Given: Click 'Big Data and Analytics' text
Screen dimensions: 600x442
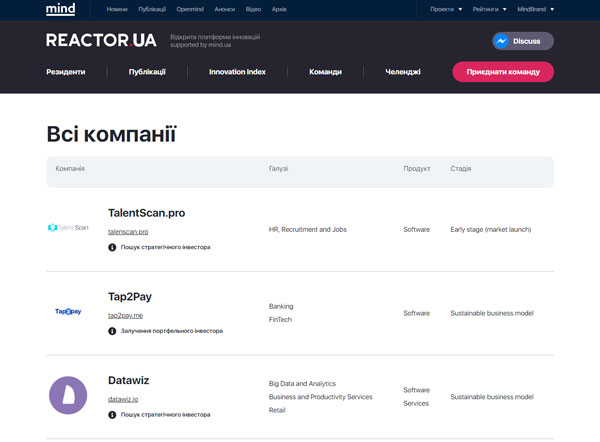Looking at the screenshot, I should (302, 383).
